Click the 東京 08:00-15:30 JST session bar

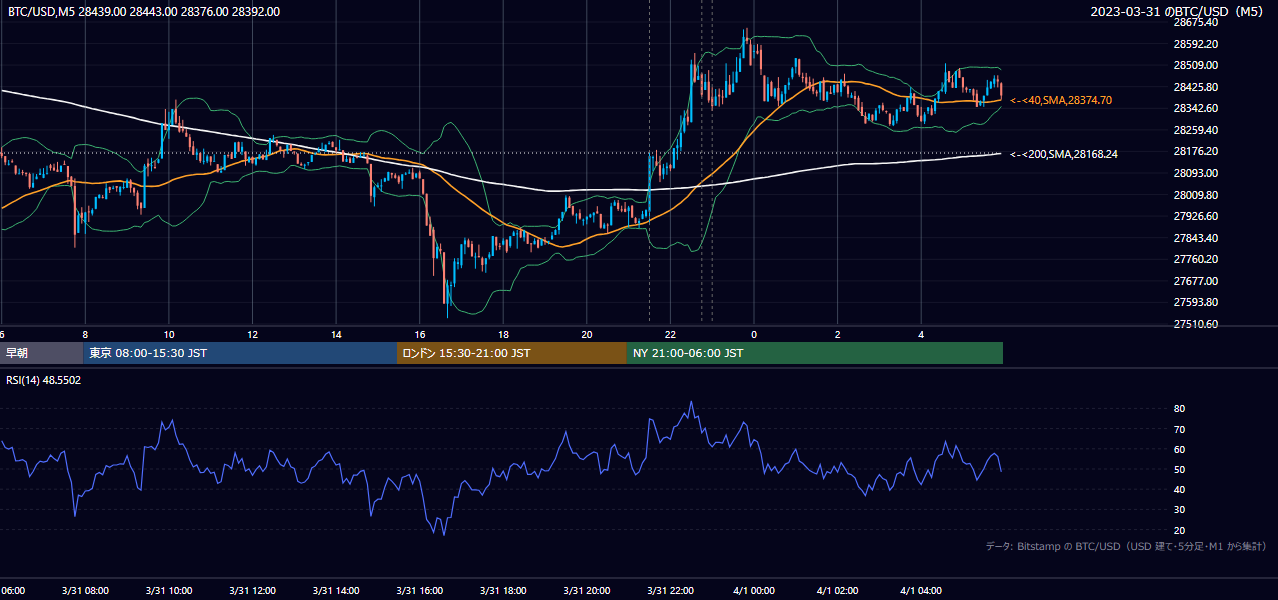pos(240,353)
